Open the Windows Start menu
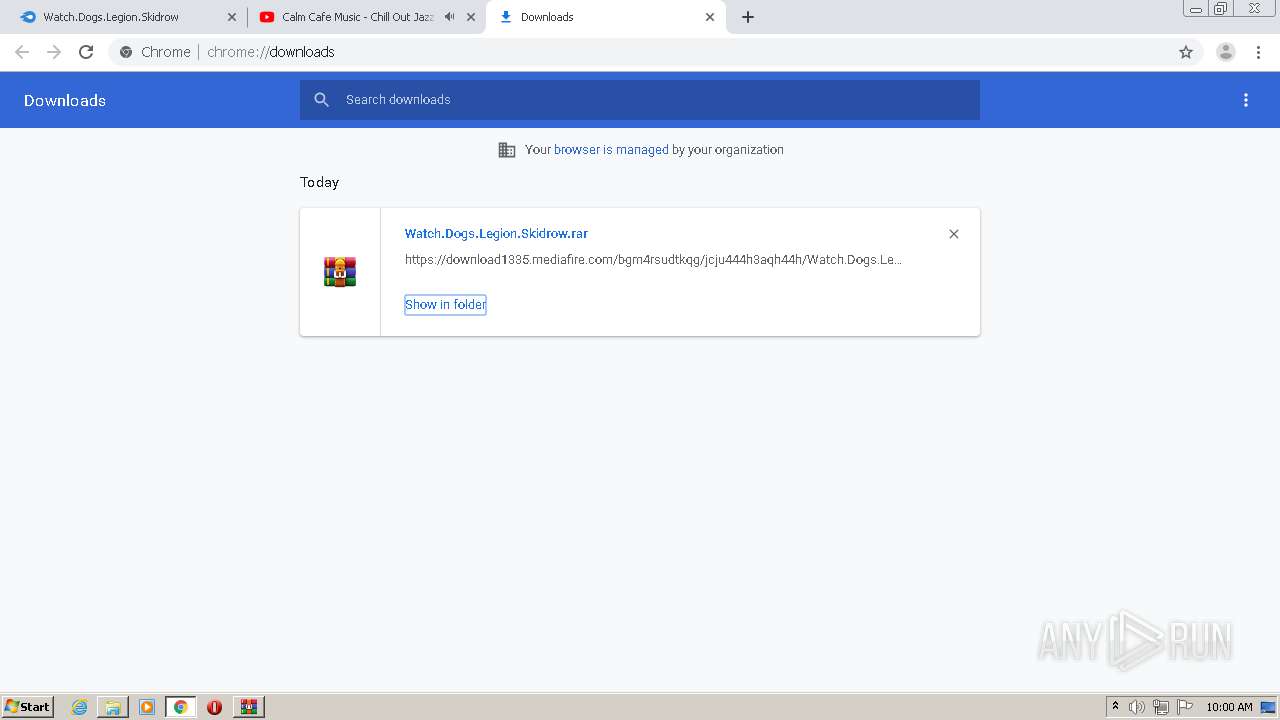 (x=28, y=707)
